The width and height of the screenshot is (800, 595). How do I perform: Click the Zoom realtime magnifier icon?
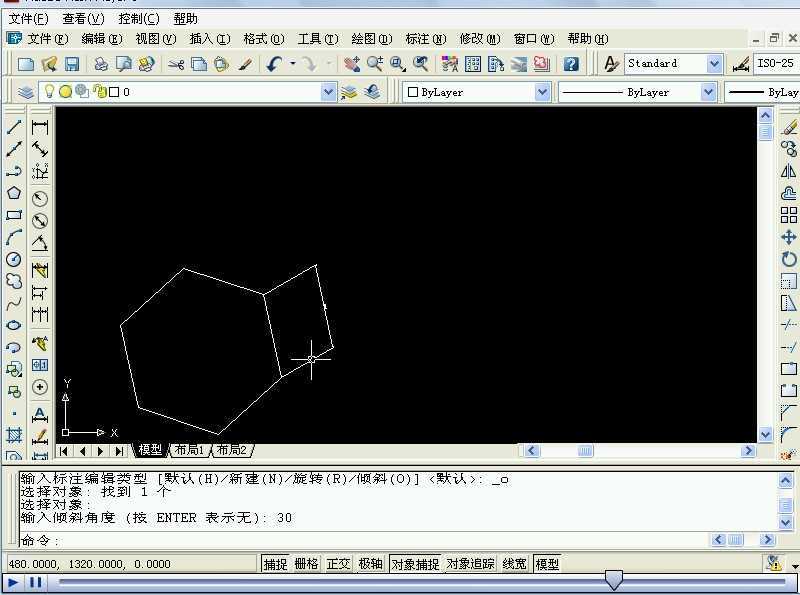375,64
